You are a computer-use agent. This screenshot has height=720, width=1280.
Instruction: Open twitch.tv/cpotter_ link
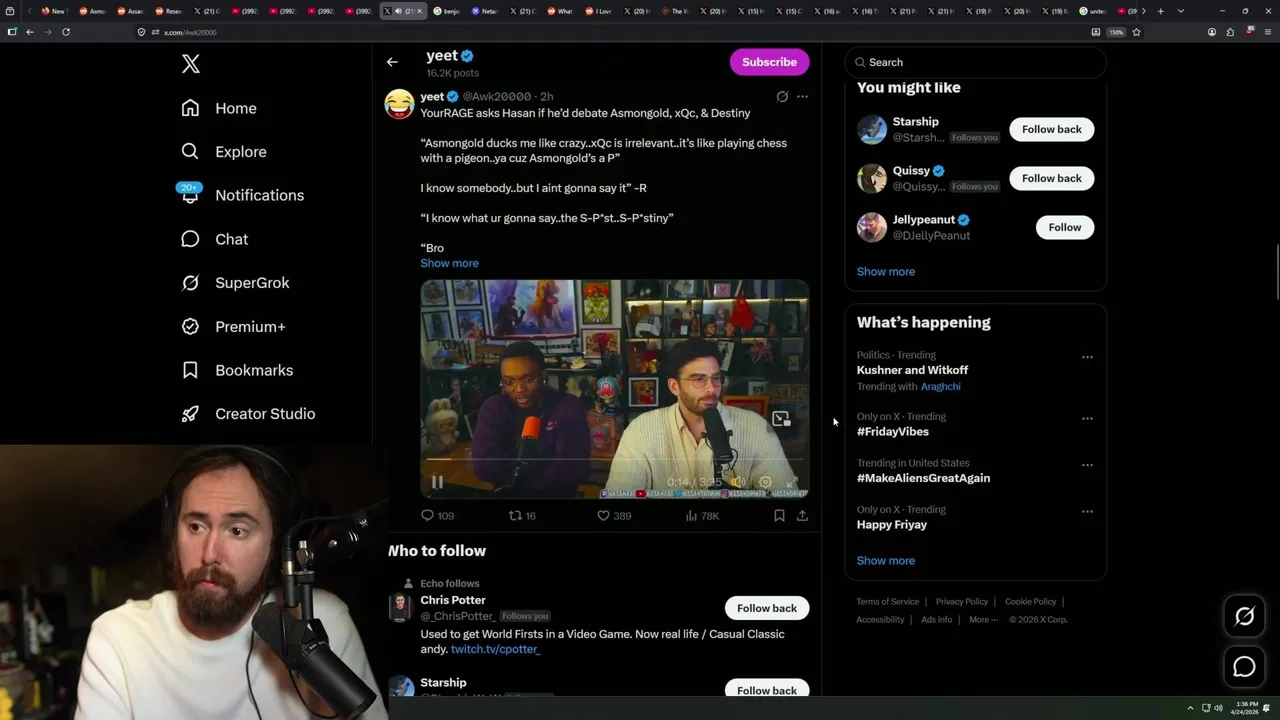[x=495, y=650]
